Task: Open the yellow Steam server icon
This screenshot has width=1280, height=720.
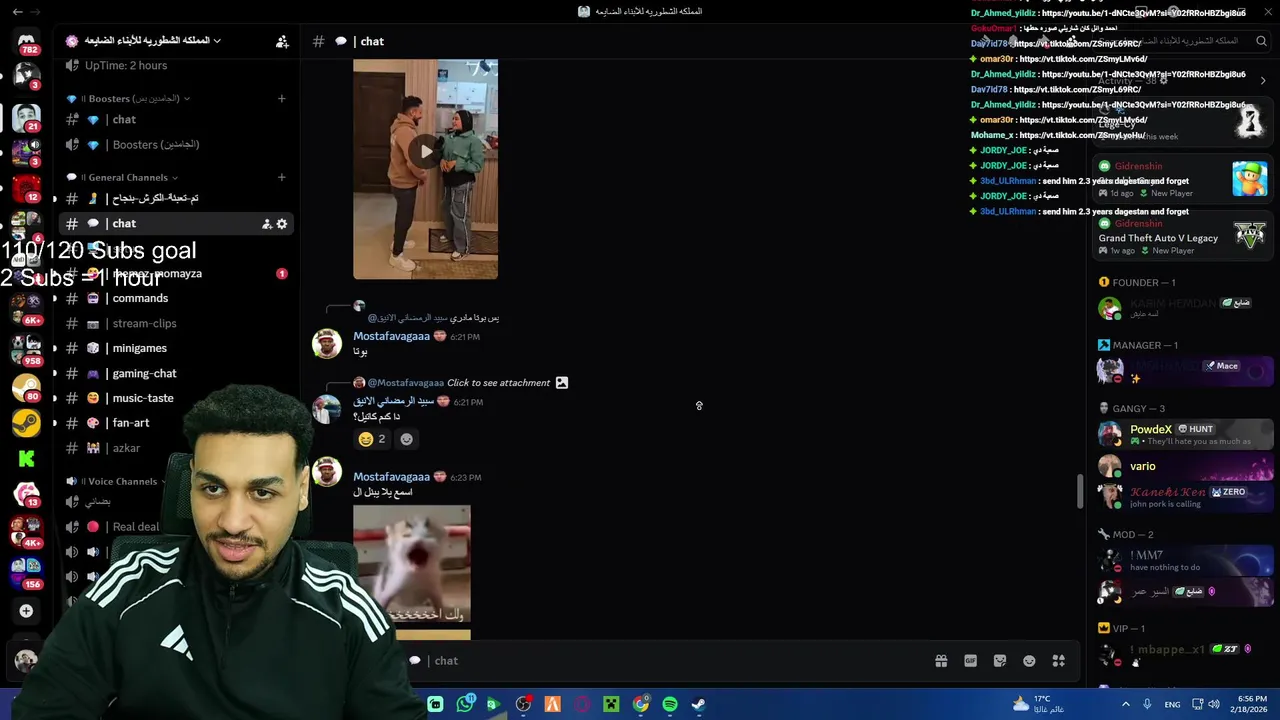Action: tap(27, 423)
